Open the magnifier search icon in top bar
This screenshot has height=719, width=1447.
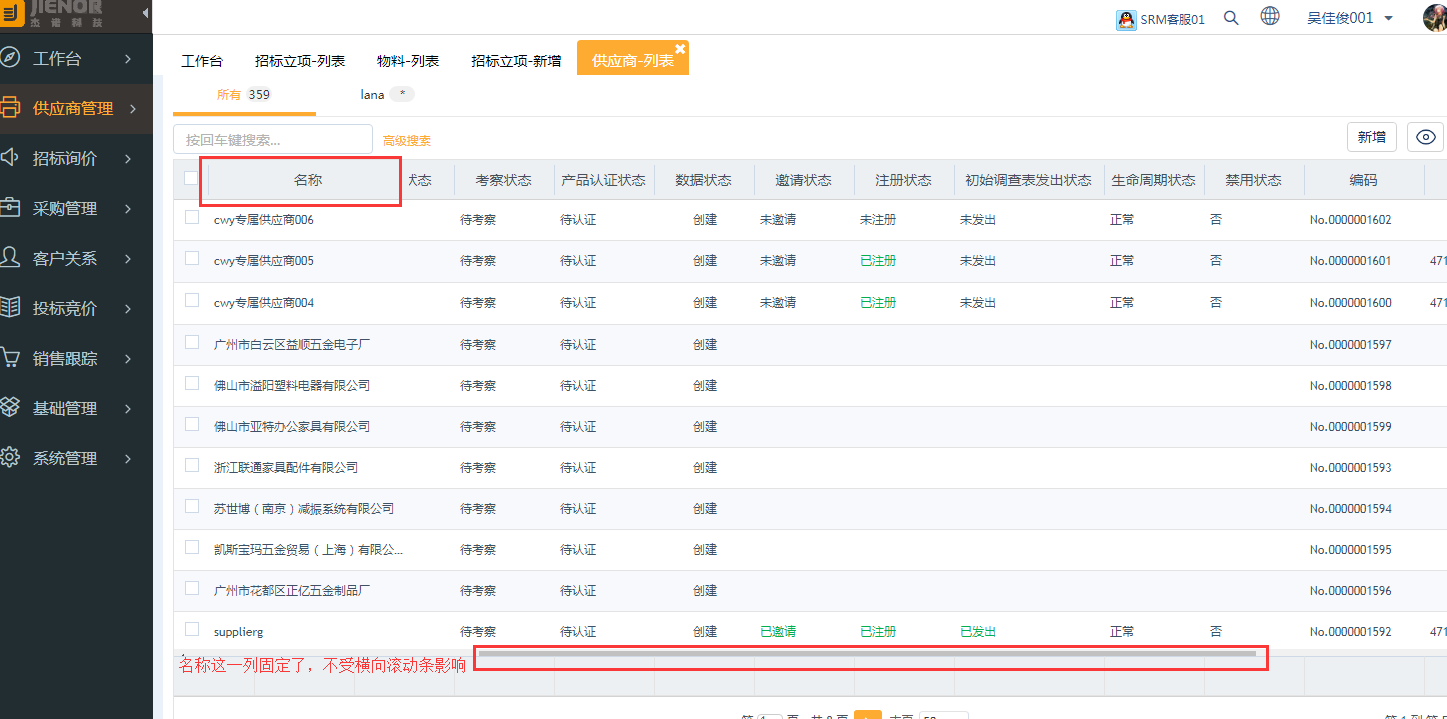[x=1232, y=18]
